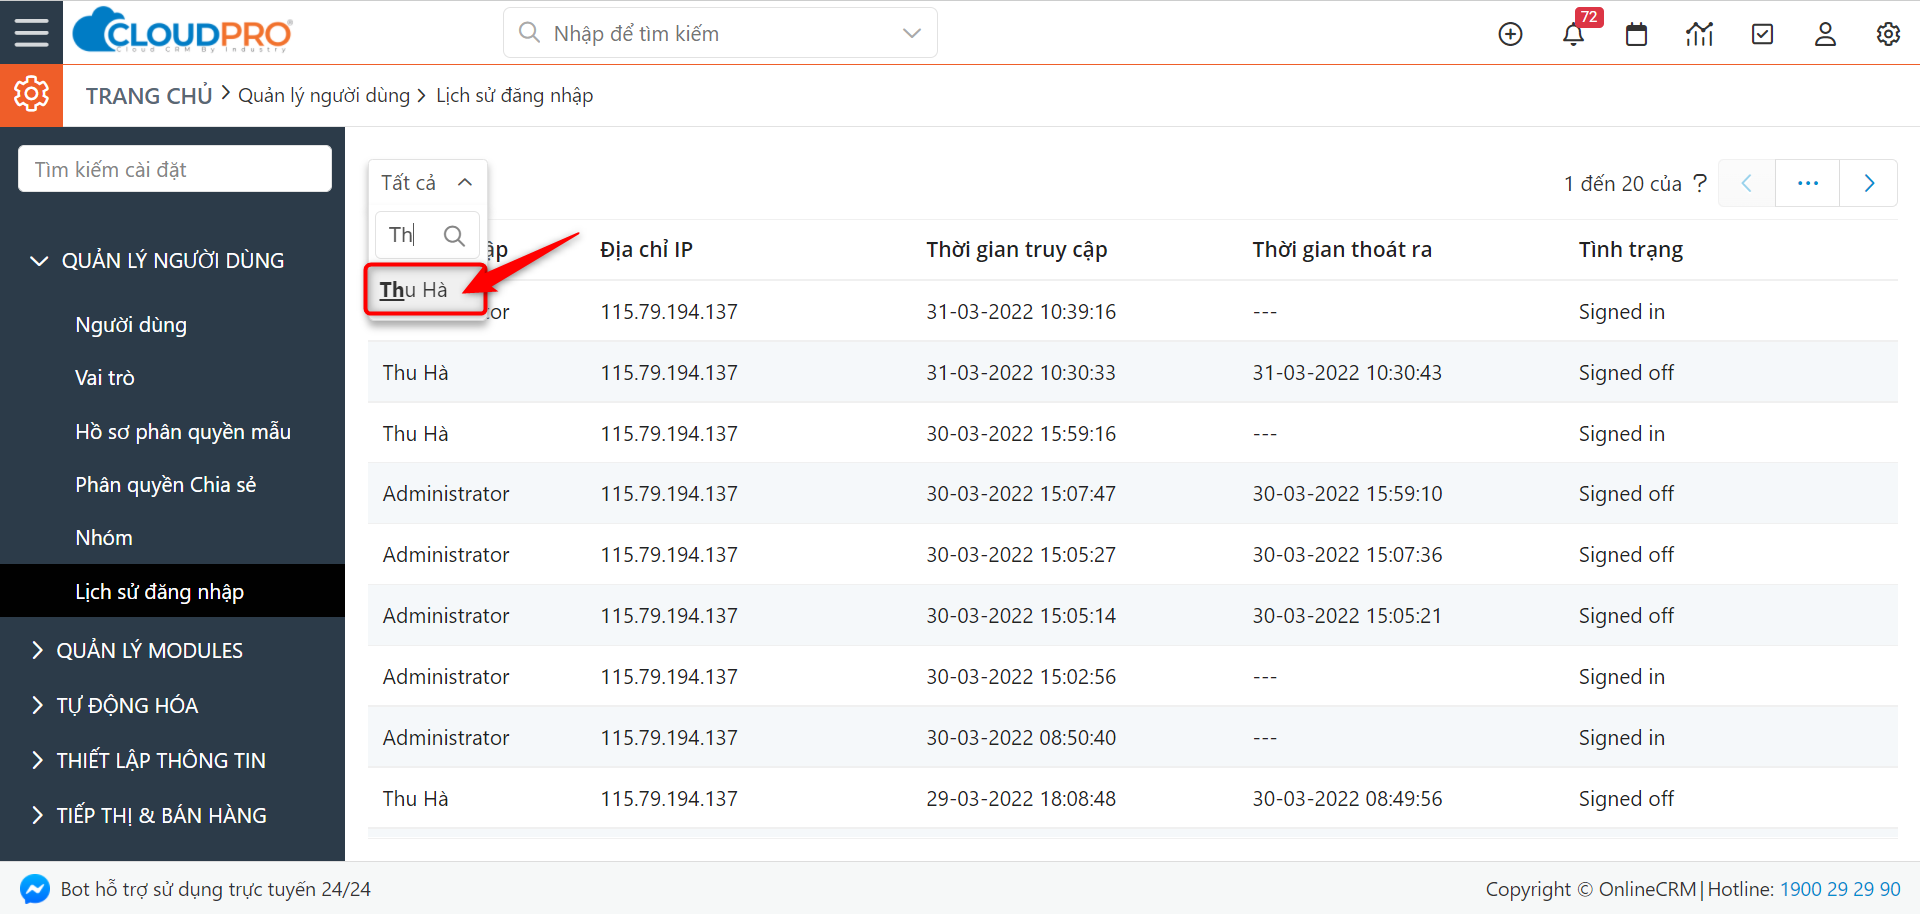Click access time 31-03-2022 10:39:16
Viewport: 1920px width, 914px height.
click(1021, 312)
